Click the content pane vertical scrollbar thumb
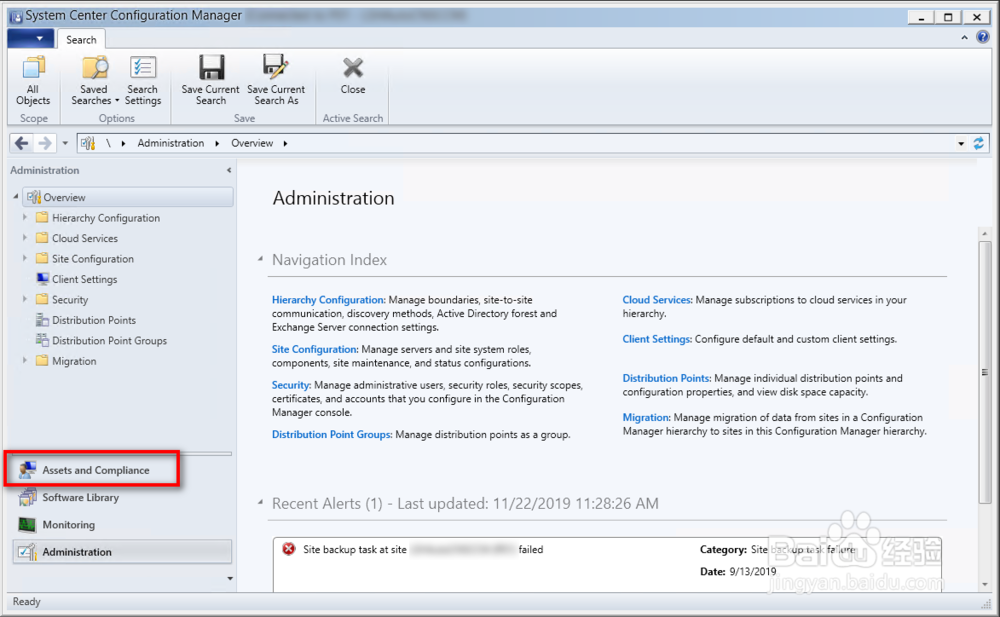This screenshot has width=1000, height=617. pyautogui.click(x=985, y=372)
